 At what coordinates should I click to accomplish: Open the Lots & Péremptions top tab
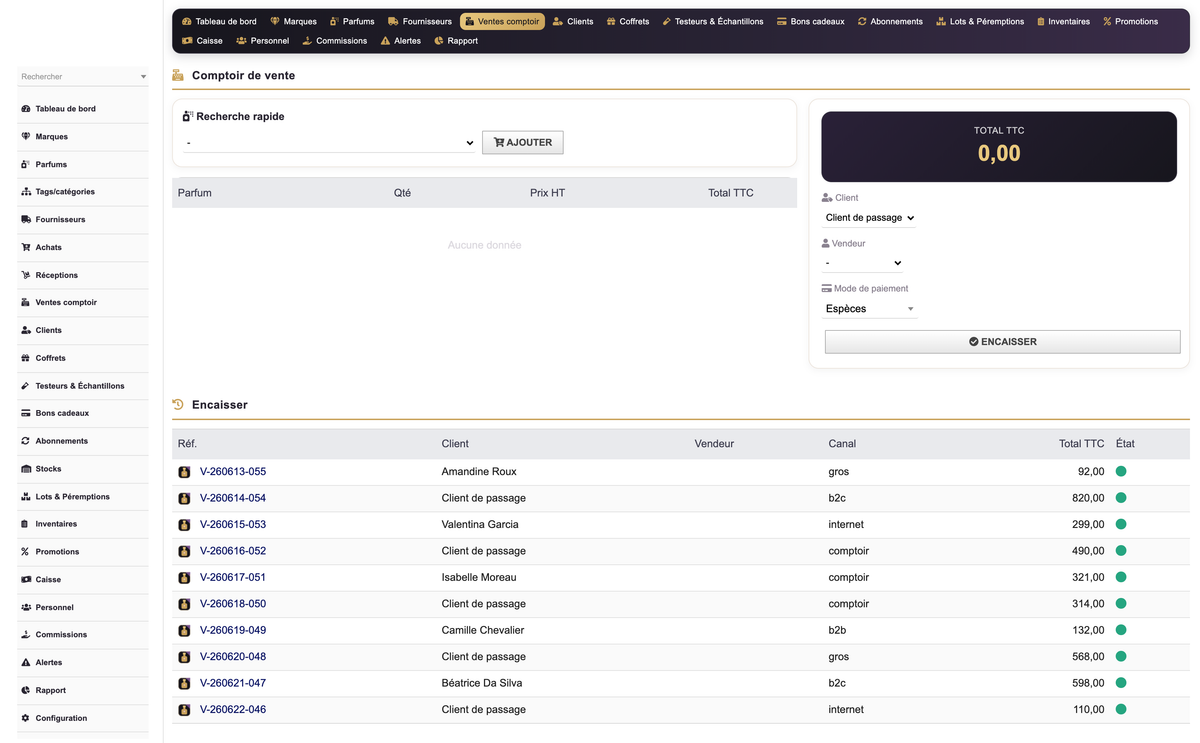coord(980,21)
